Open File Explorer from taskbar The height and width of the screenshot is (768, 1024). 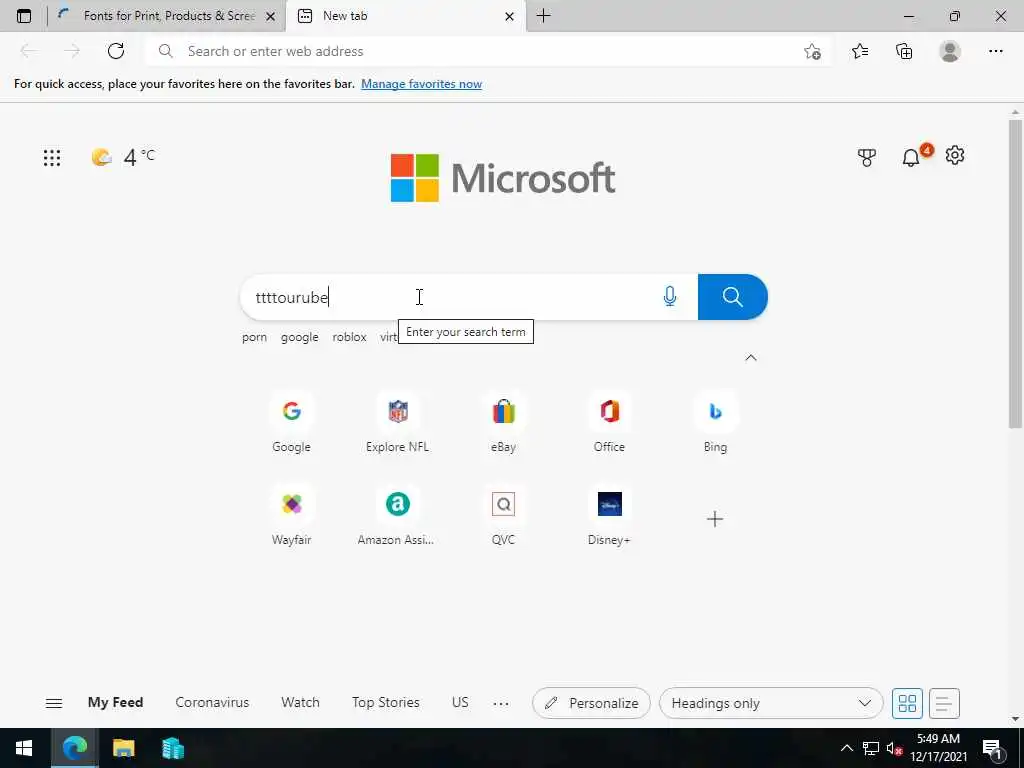(x=123, y=748)
